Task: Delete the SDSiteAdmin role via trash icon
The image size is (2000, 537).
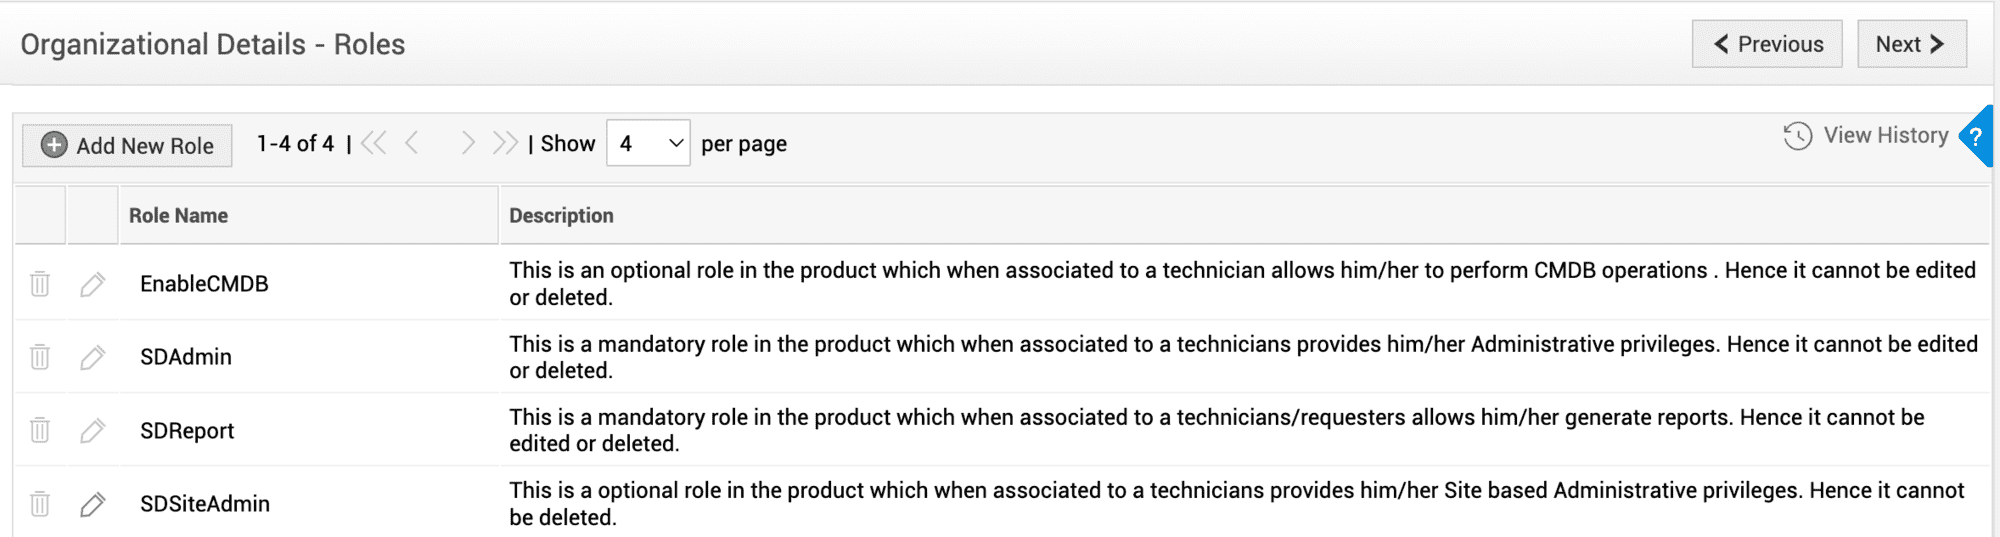Action: click(x=40, y=504)
